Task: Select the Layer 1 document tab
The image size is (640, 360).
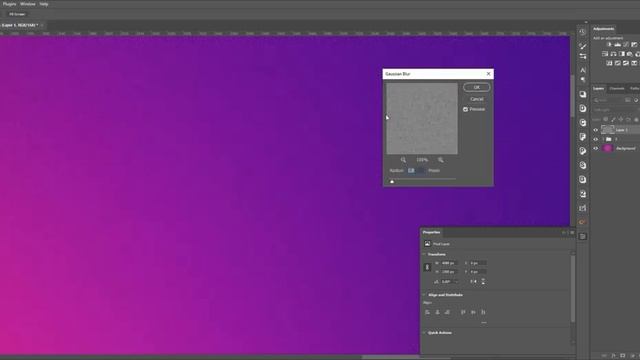Action: pos(20,25)
